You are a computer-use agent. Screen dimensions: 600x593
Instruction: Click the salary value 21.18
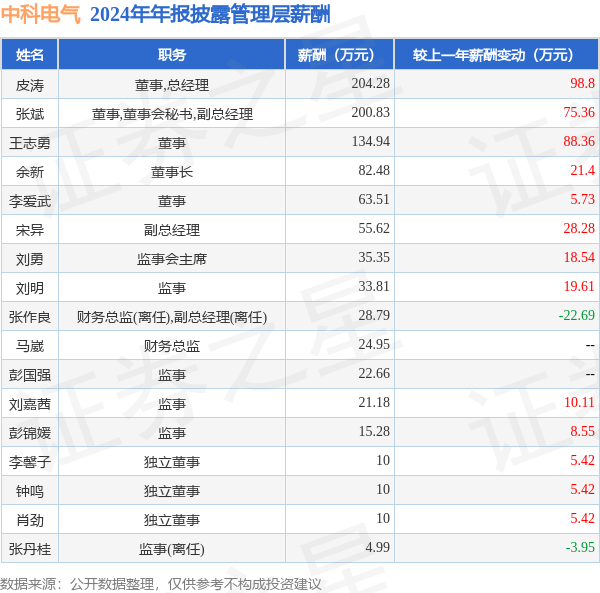pyautogui.click(x=374, y=402)
